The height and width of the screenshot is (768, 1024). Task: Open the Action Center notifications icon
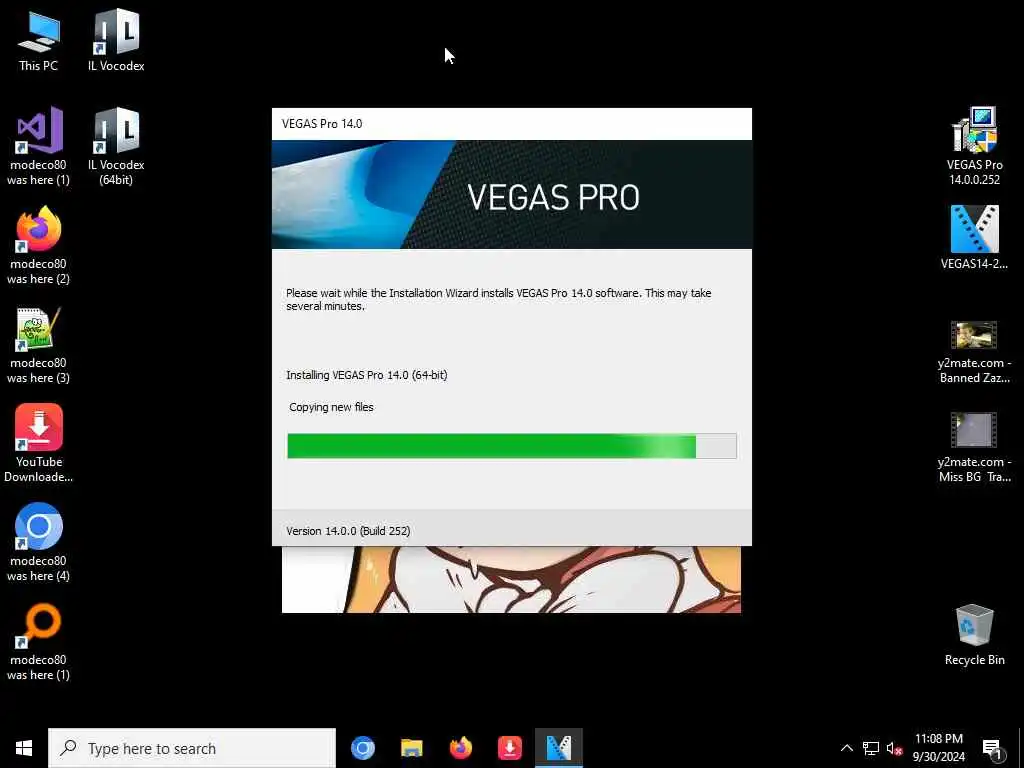pyautogui.click(x=993, y=749)
